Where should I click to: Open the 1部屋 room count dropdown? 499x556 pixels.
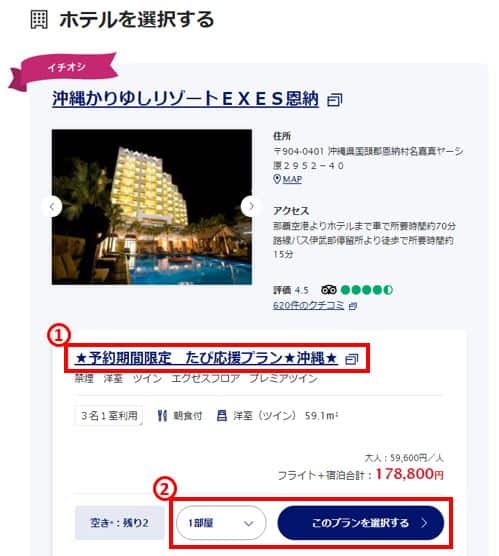coord(221,523)
